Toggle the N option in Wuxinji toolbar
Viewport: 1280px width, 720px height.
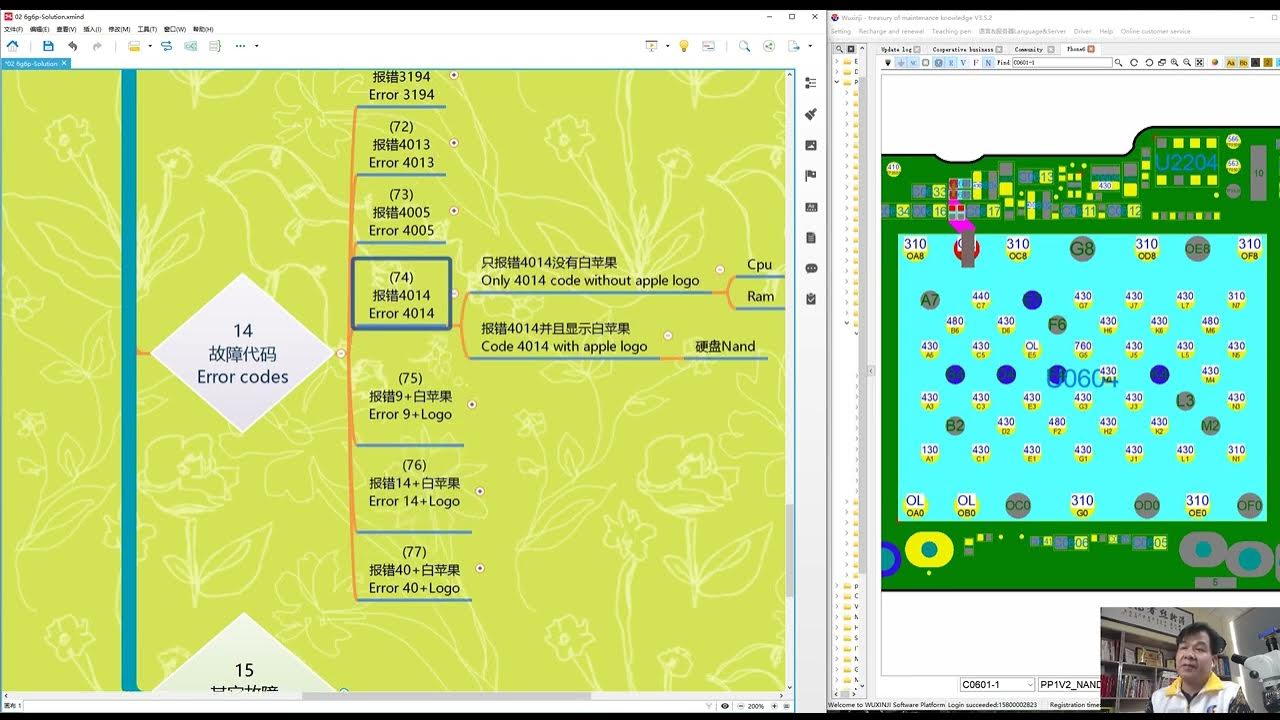988,62
